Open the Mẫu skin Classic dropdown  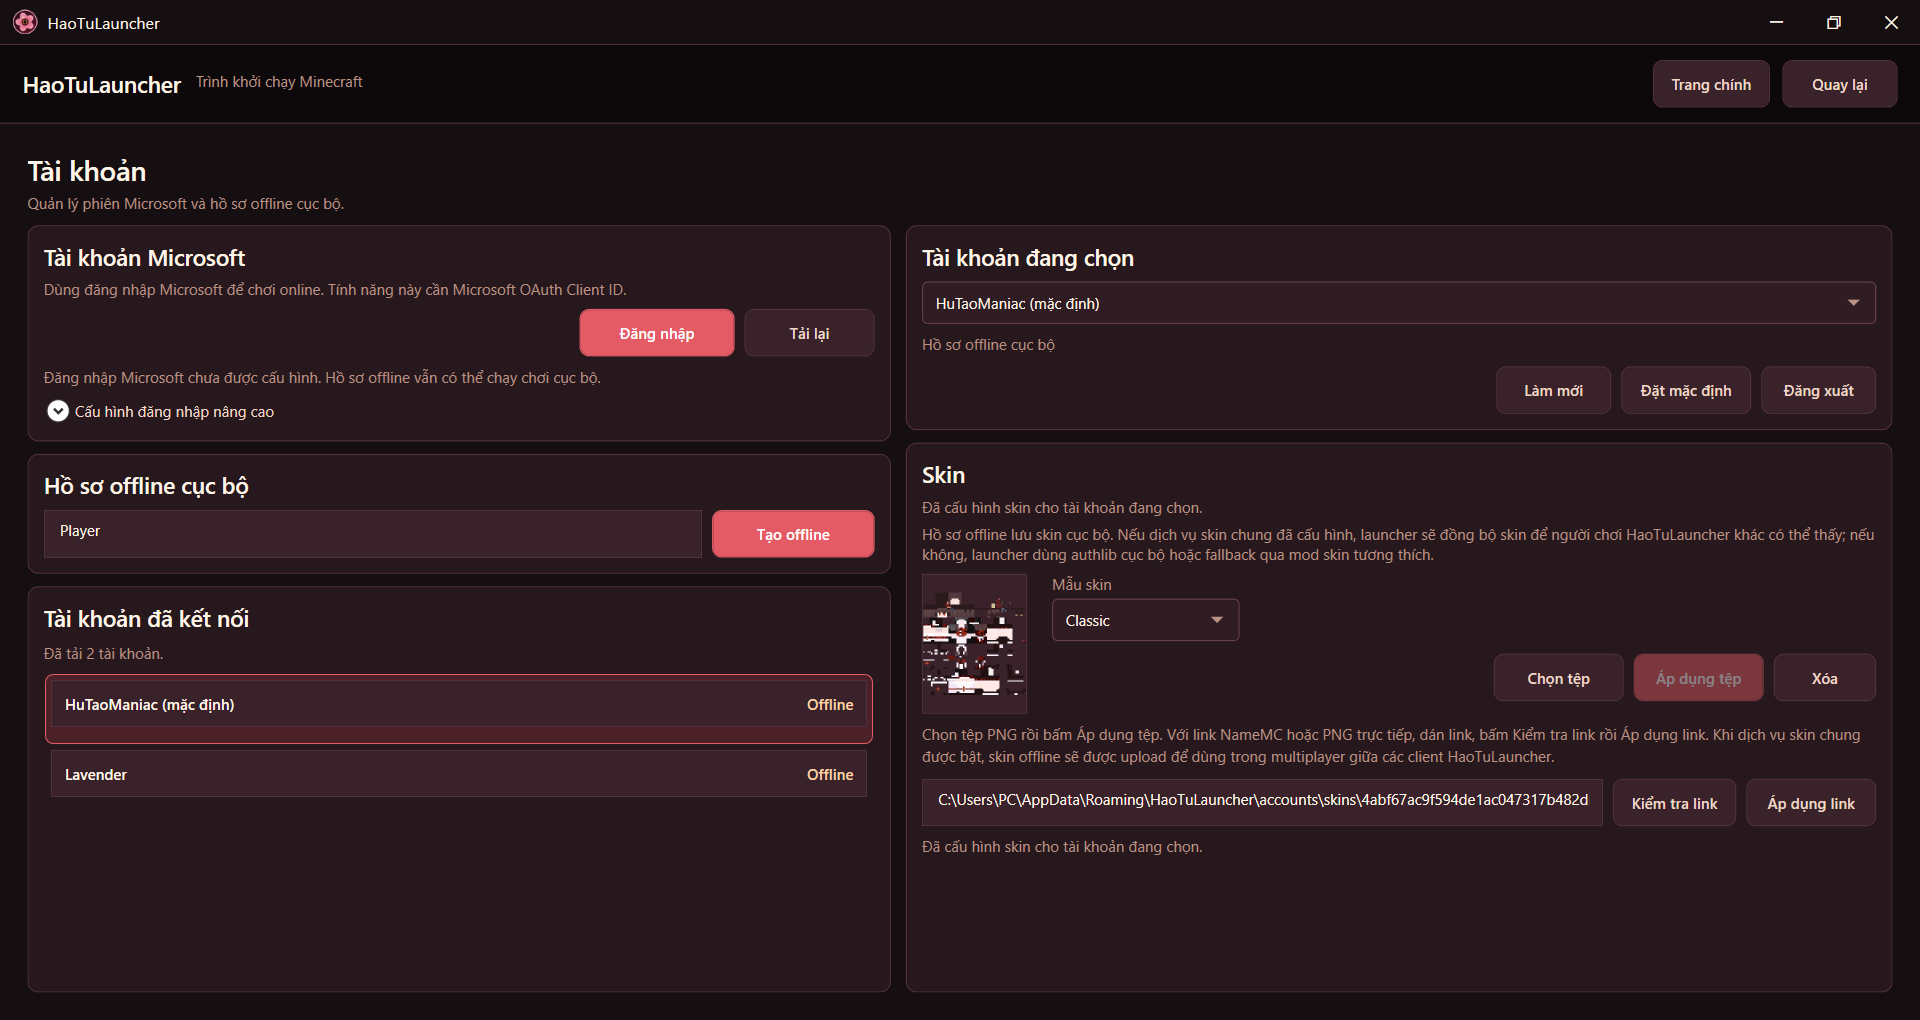[1145, 620]
